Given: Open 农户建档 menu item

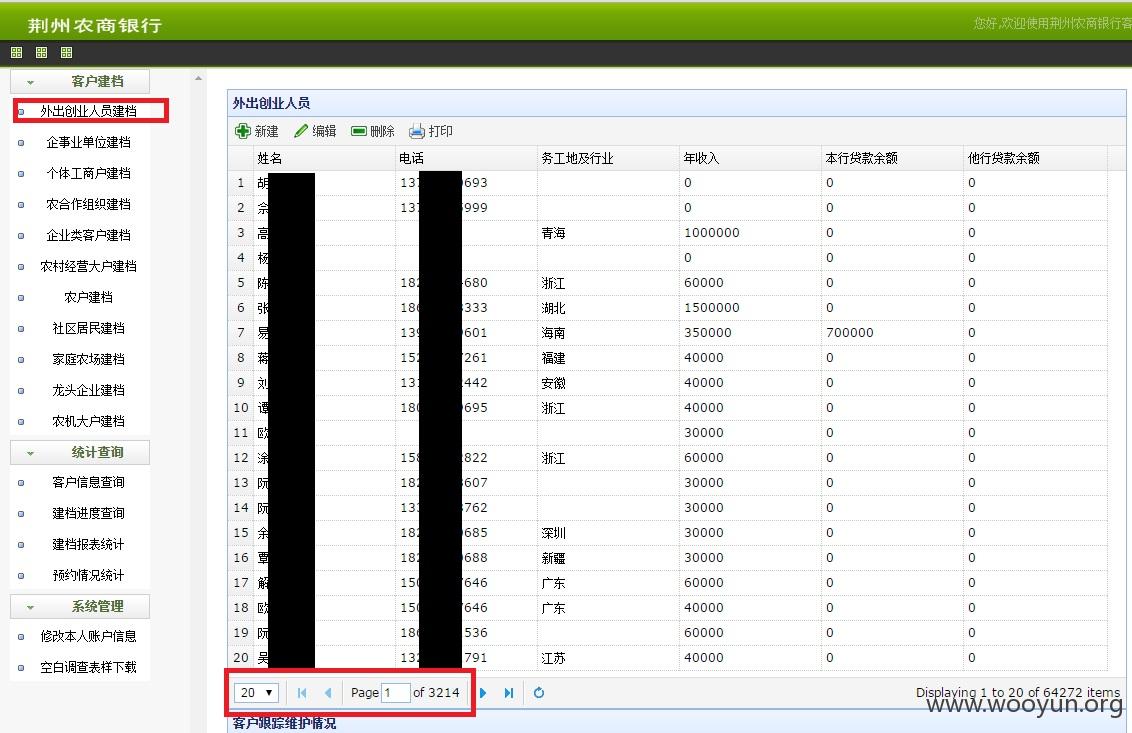Looking at the screenshot, I should [88, 298].
